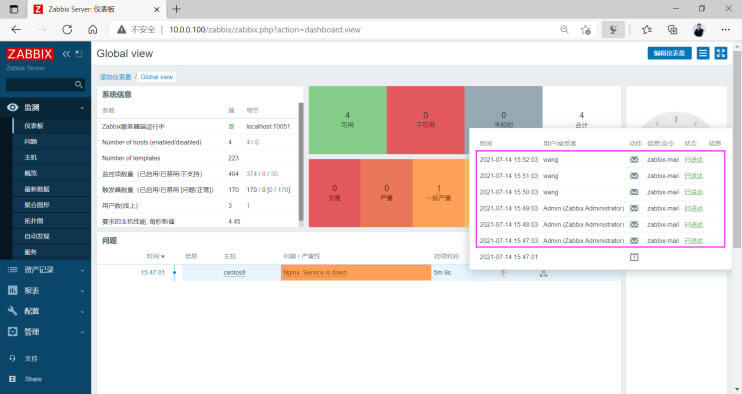
Task: Click the Inventory list icon in the sidebar
Action: (13, 270)
